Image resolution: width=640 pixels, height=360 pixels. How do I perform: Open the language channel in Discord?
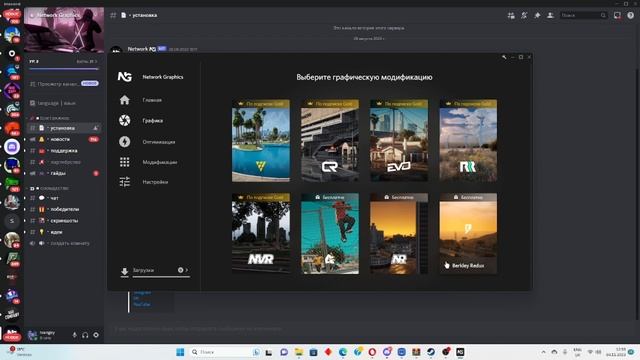pos(64,103)
